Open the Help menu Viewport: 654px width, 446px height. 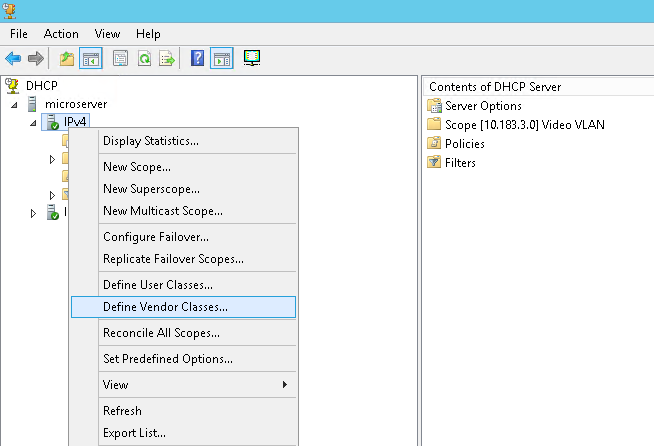point(148,34)
